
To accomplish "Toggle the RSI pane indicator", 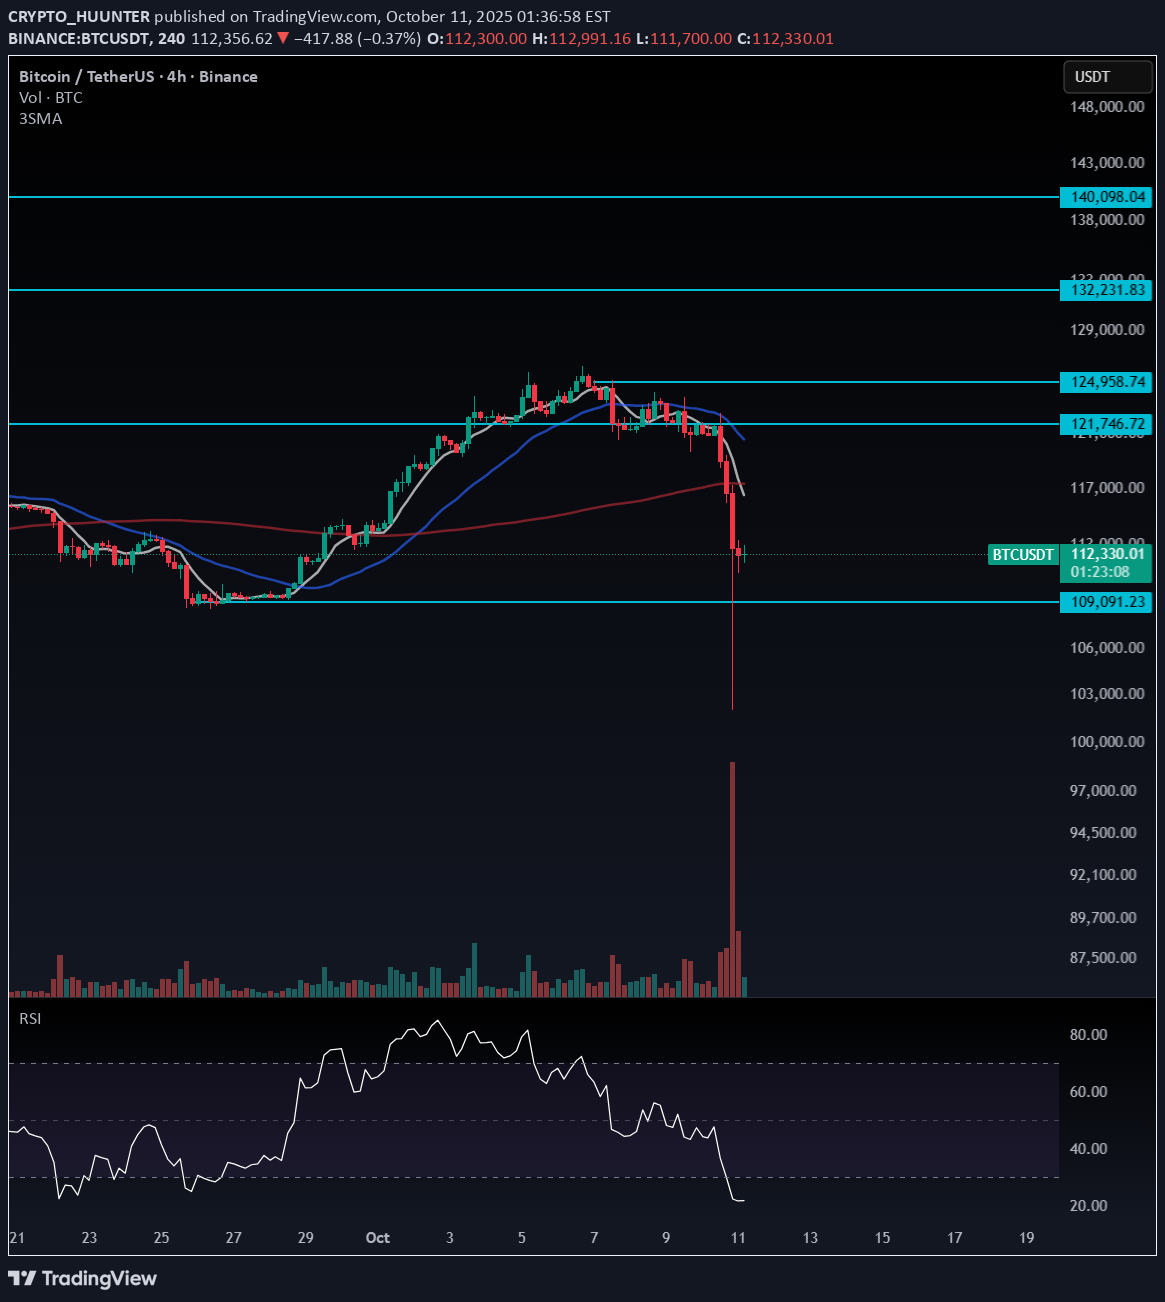I will [29, 1018].
